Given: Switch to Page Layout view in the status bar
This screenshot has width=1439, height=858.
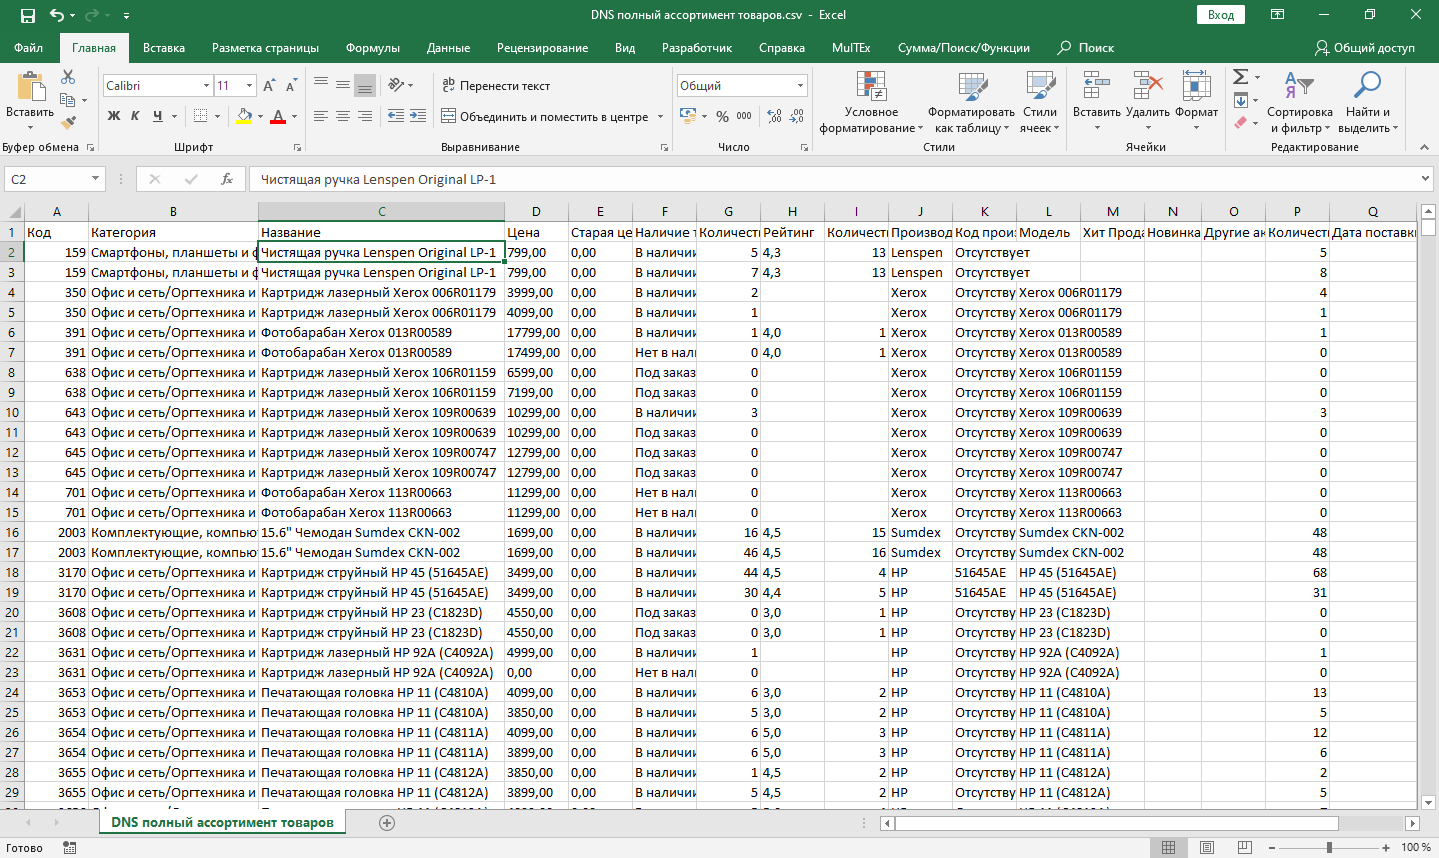Looking at the screenshot, I should point(1206,847).
